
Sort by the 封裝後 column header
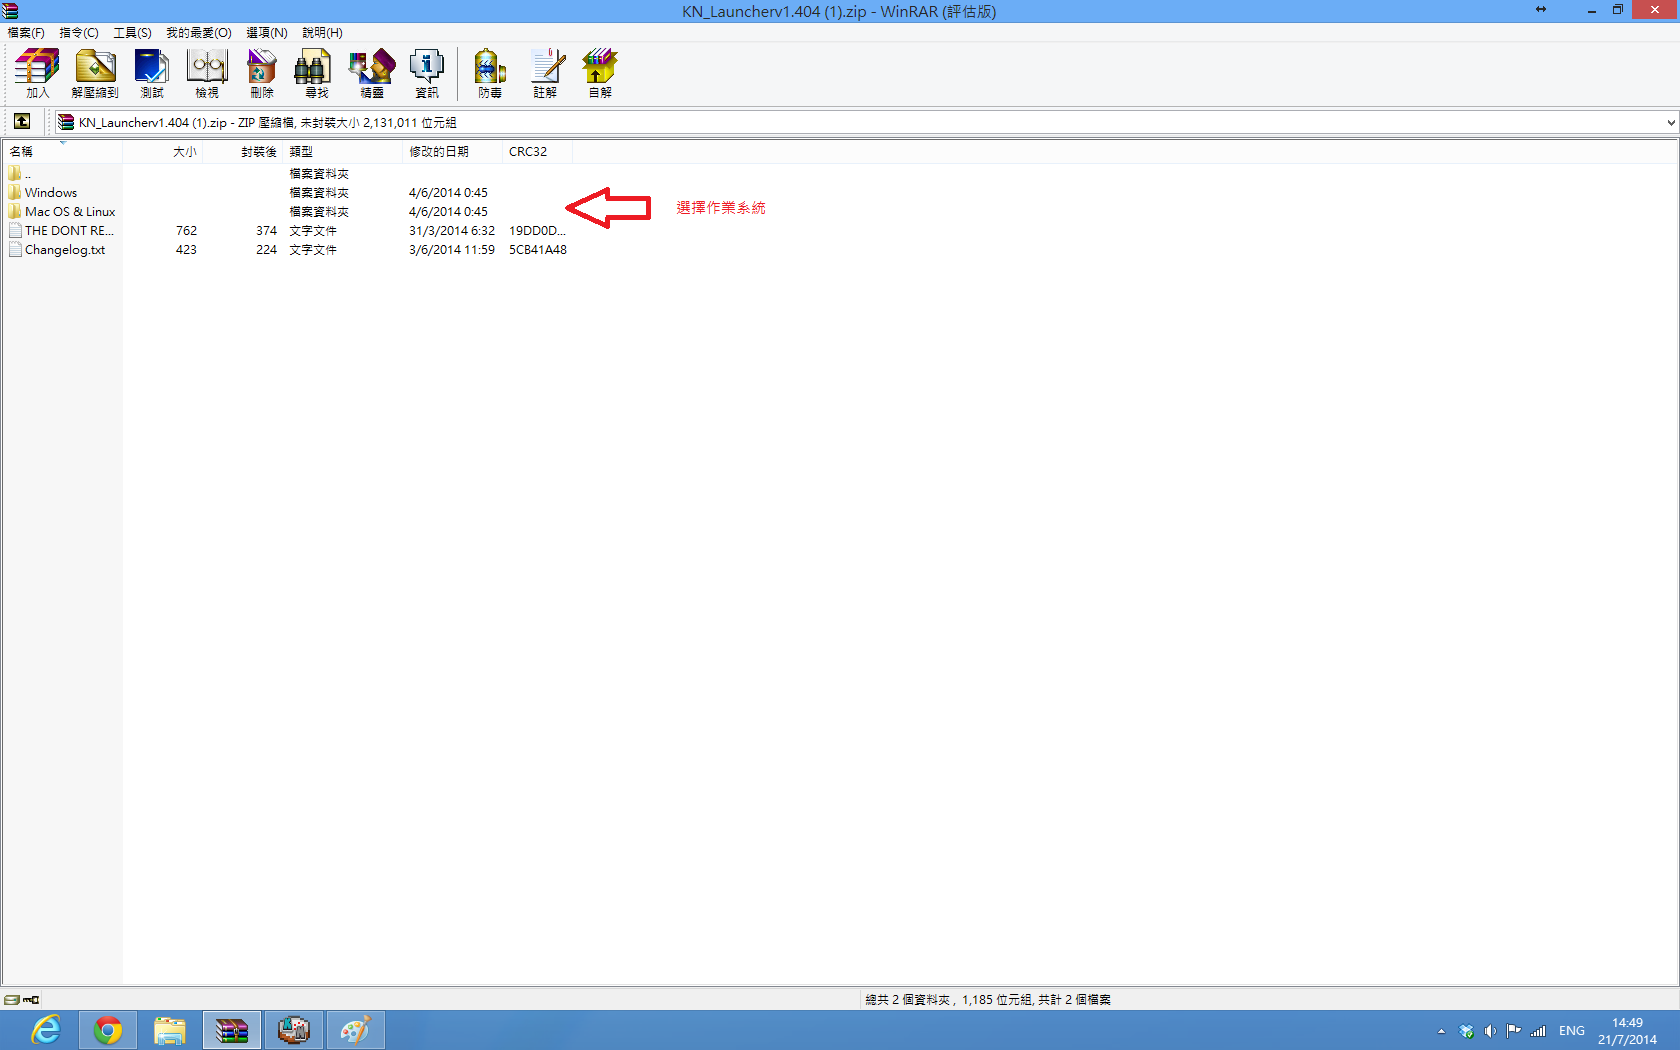[x=243, y=152]
